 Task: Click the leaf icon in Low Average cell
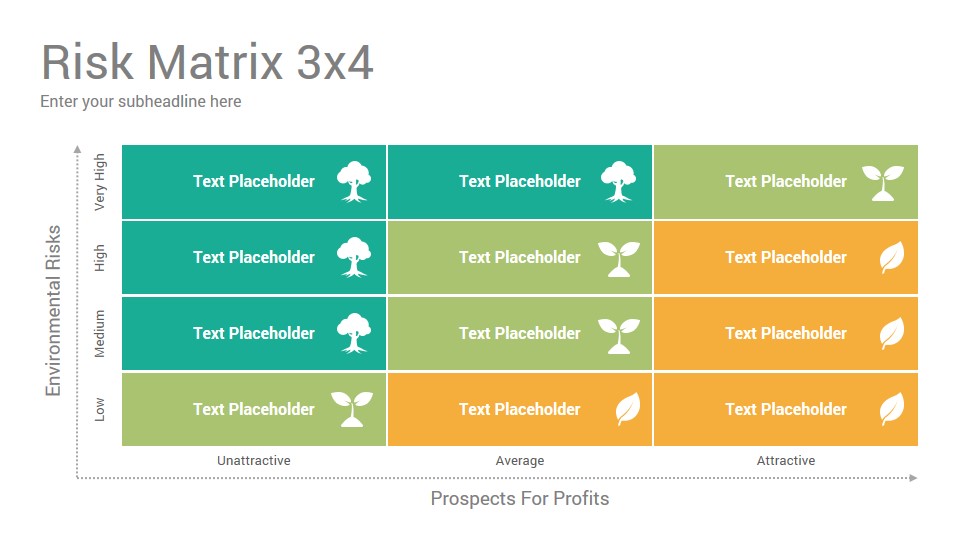628,409
